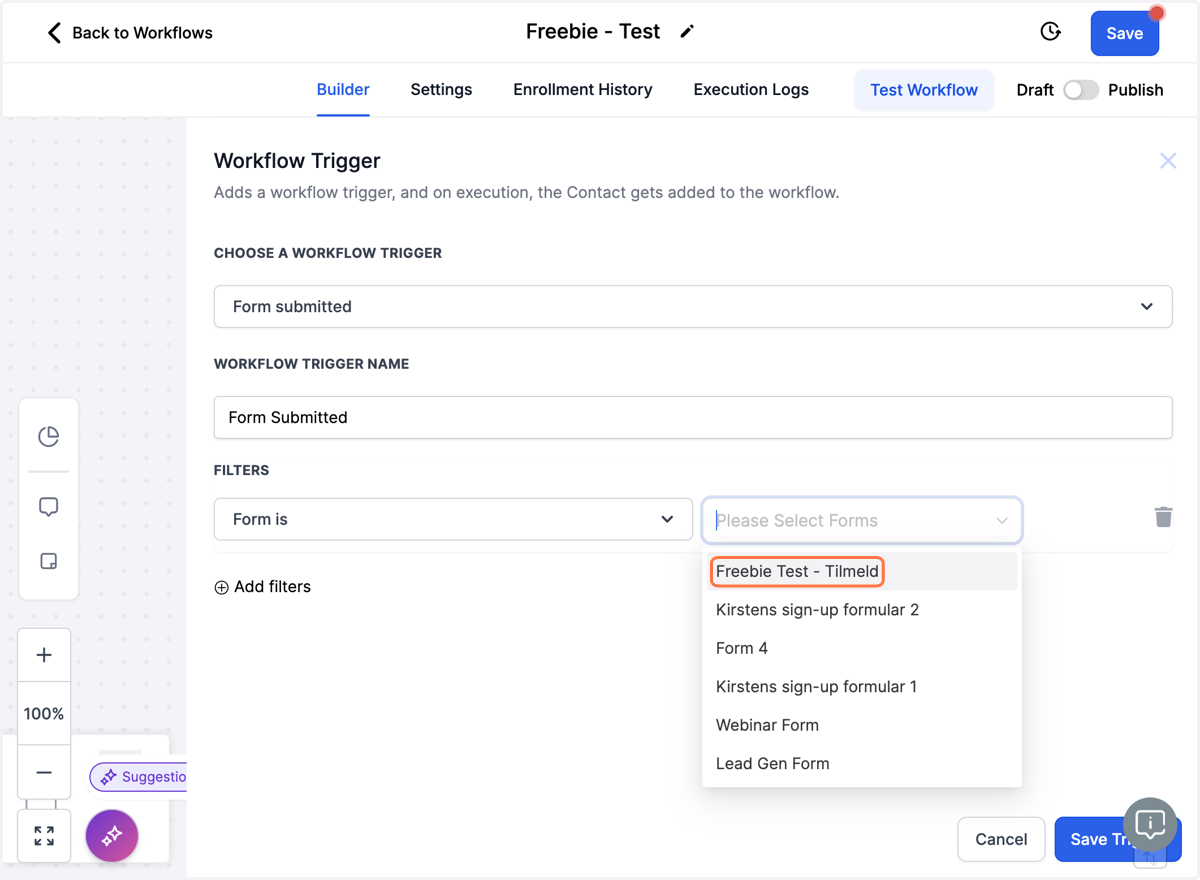1200x880 pixels.
Task: Add a sticky note icon
Action: pyautogui.click(x=48, y=561)
